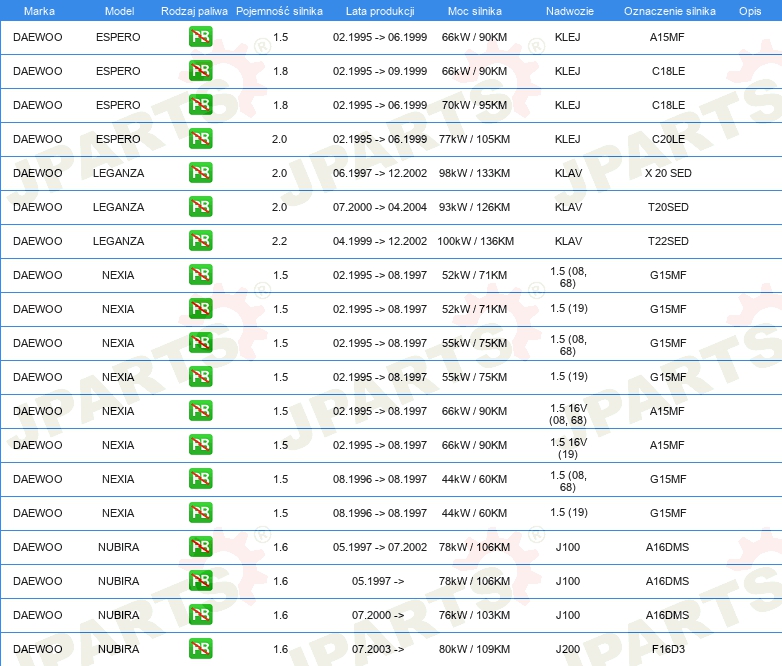The height and width of the screenshot is (666, 782).
Task: Click the KLEJ body cell in the C20LE row
Action: click(568, 139)
